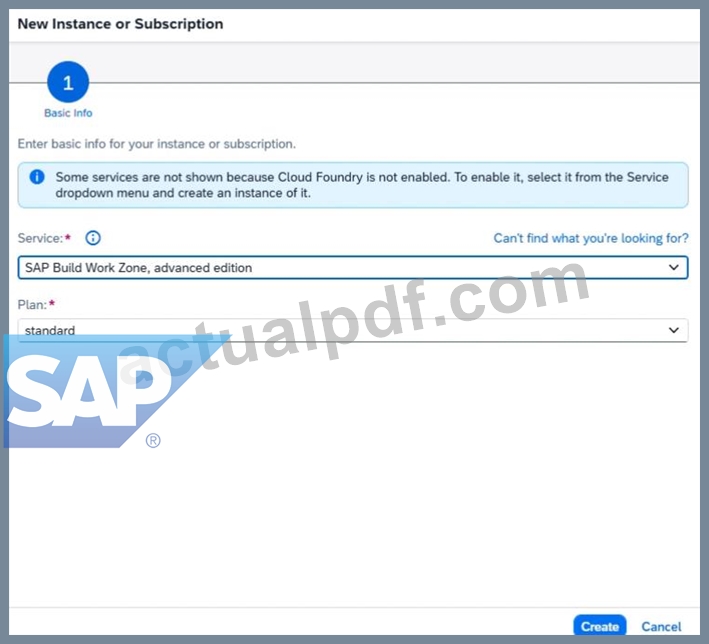Click the step 1 wizard circle
Screen dimensions: 709x644
pos(68,82)
